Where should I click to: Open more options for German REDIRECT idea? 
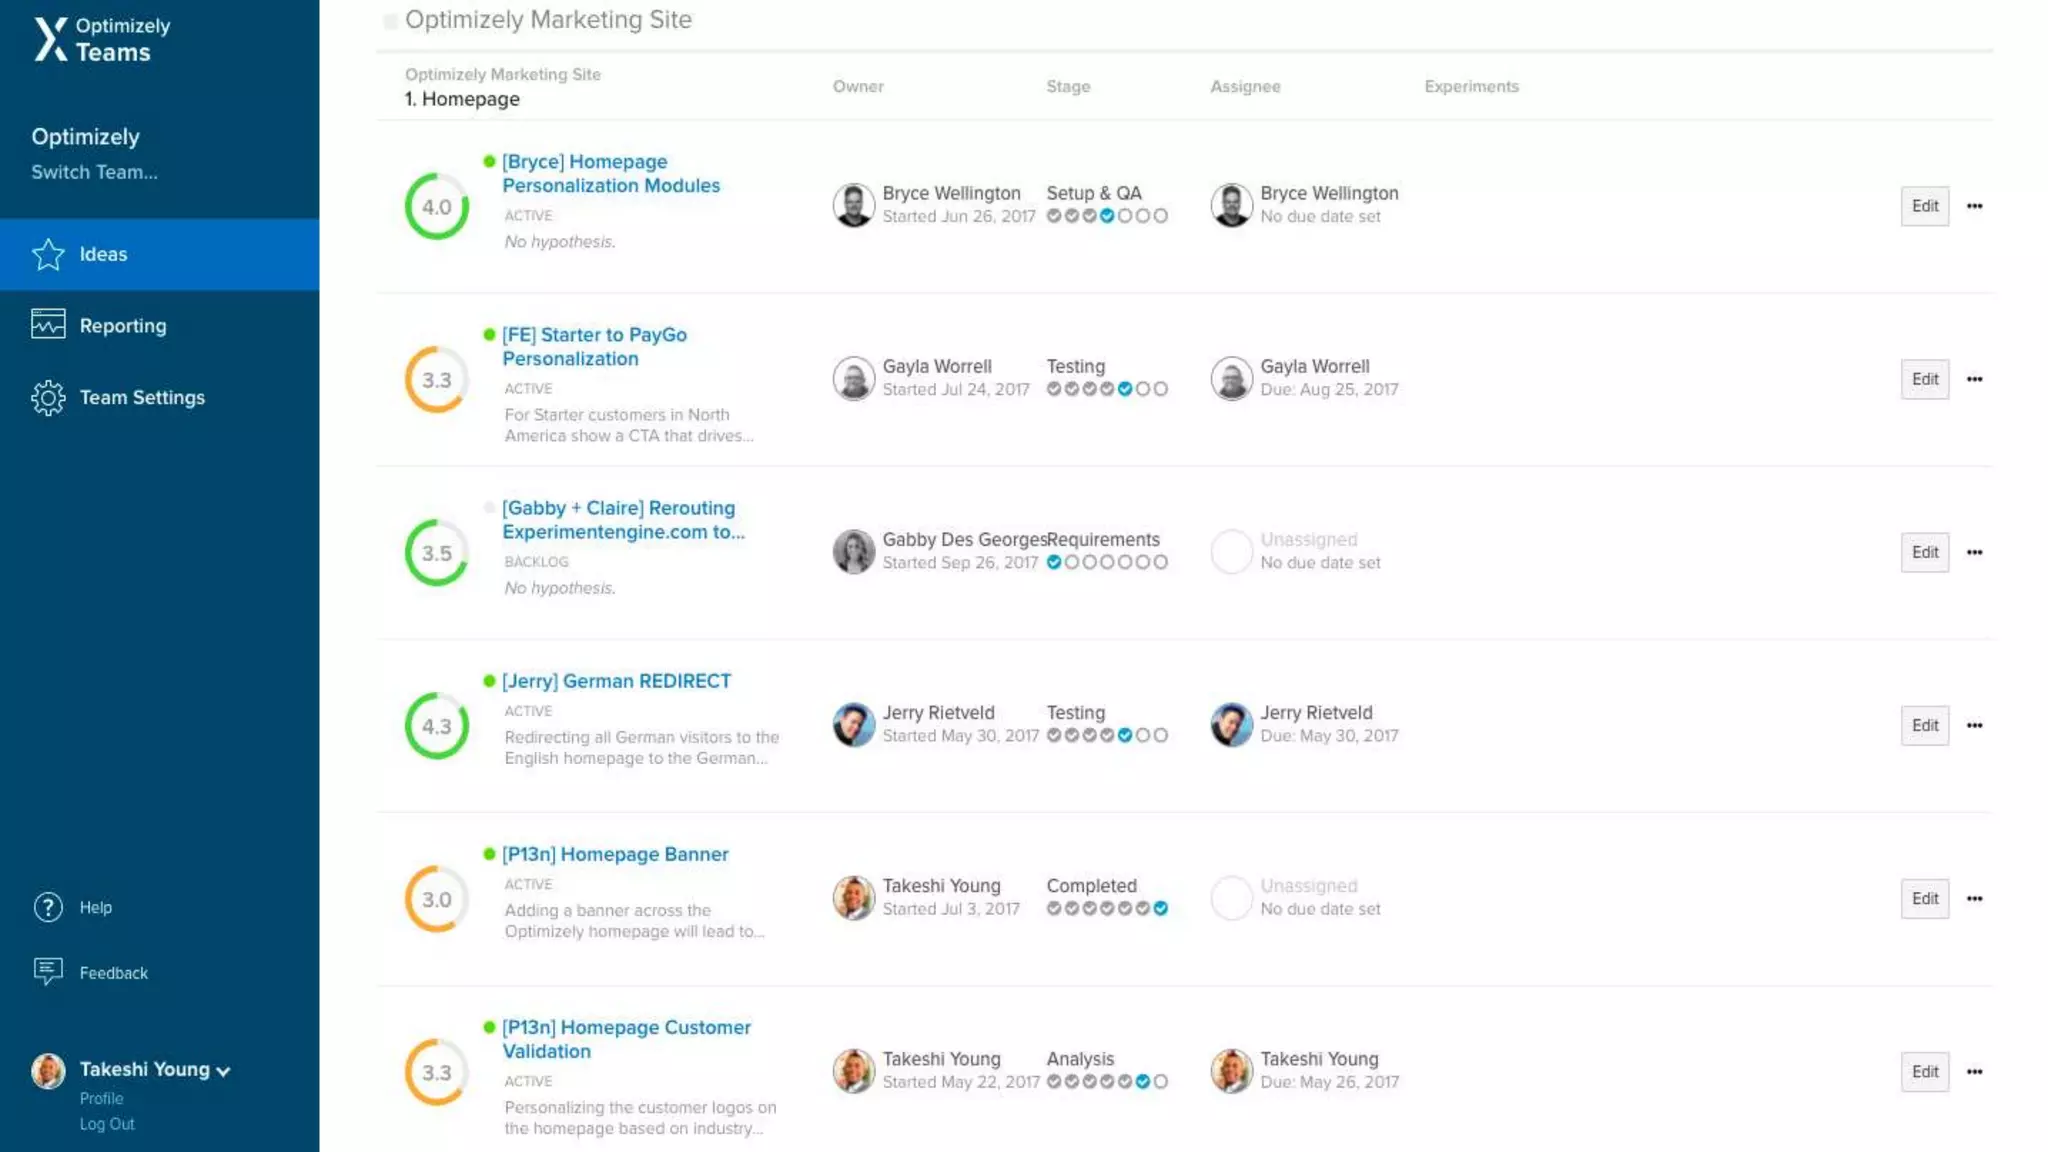point(1974,725)
